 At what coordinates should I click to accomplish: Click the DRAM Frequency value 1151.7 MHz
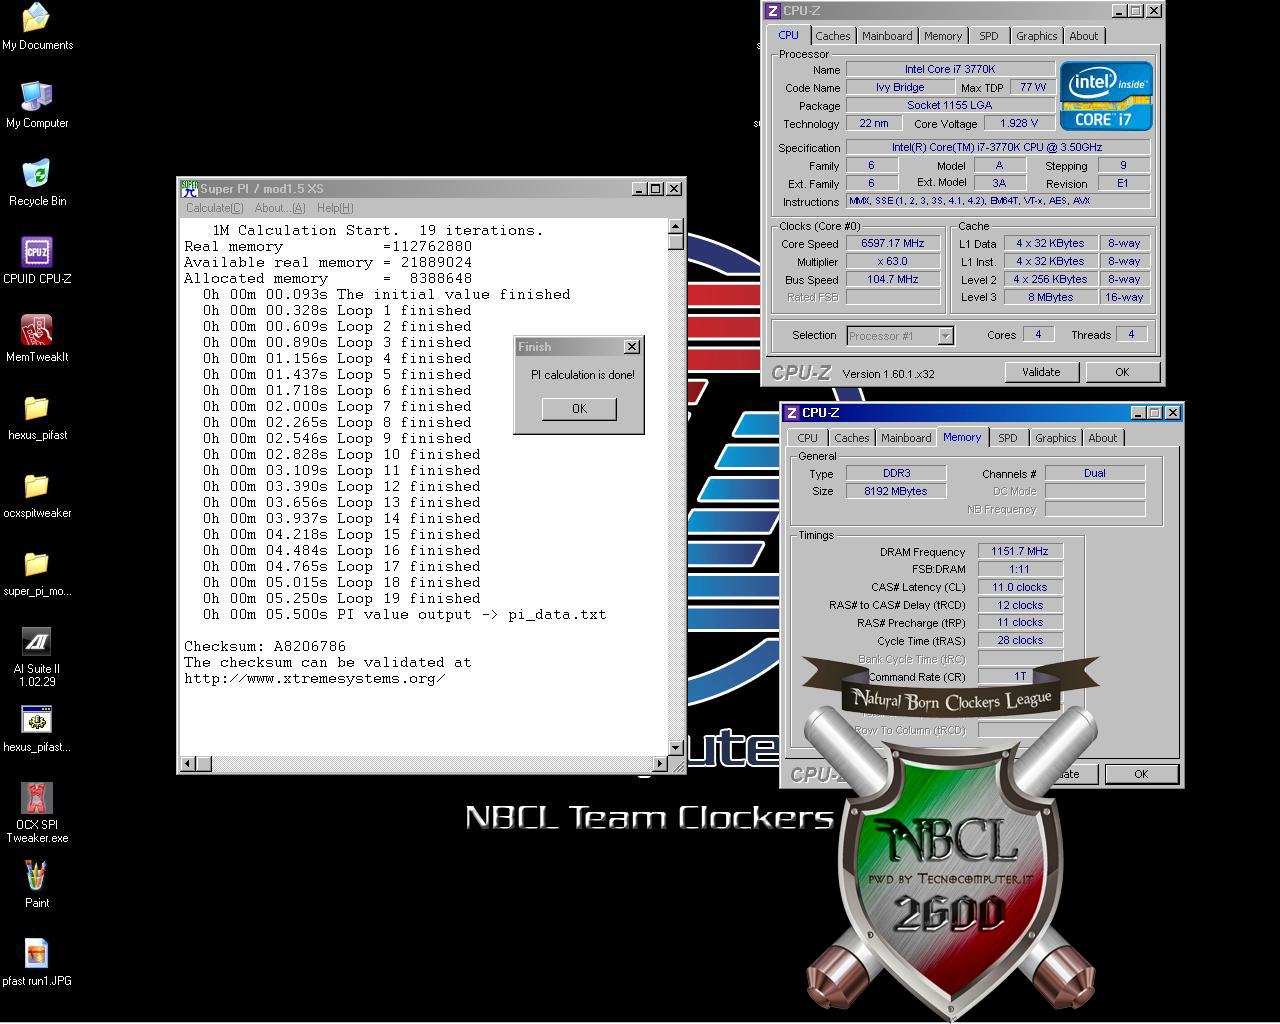tap(1020, 551)
